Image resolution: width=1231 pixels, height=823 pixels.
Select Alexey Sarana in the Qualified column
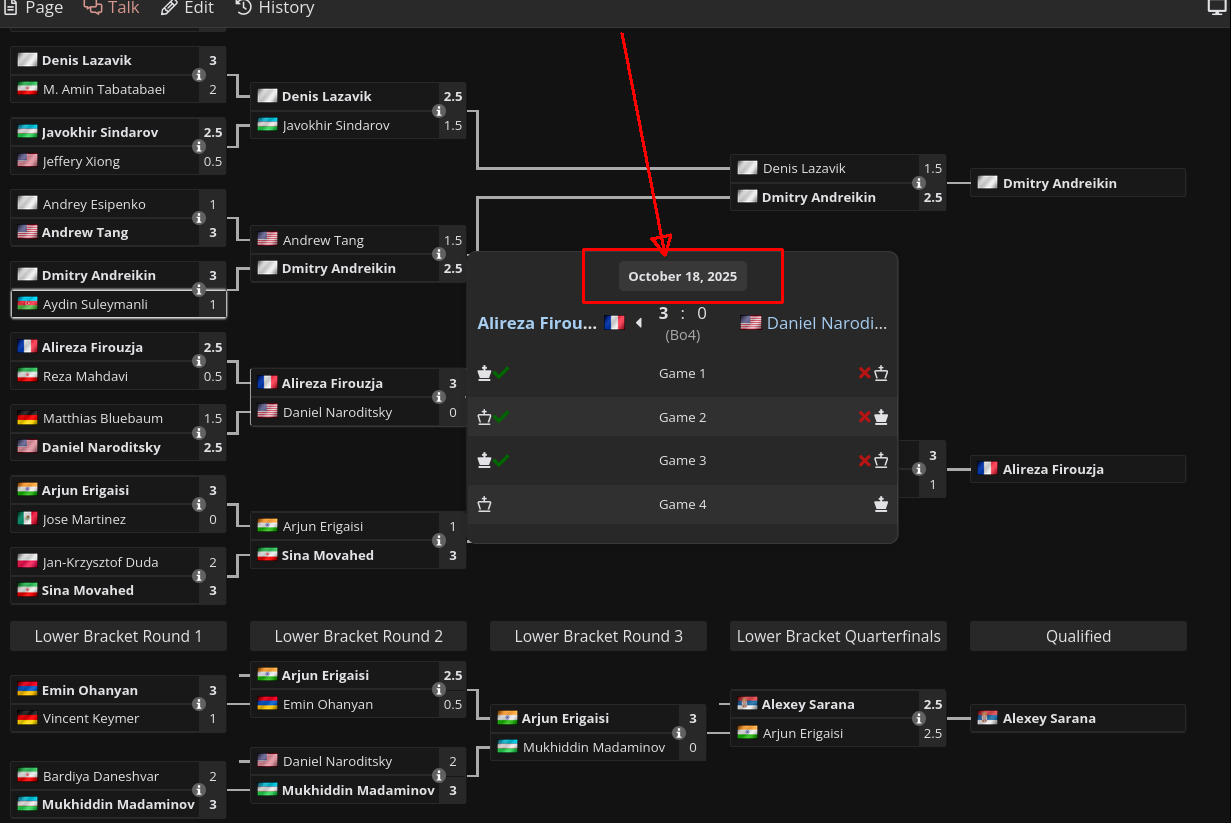pyautogui.click(x=1077, y=718)
